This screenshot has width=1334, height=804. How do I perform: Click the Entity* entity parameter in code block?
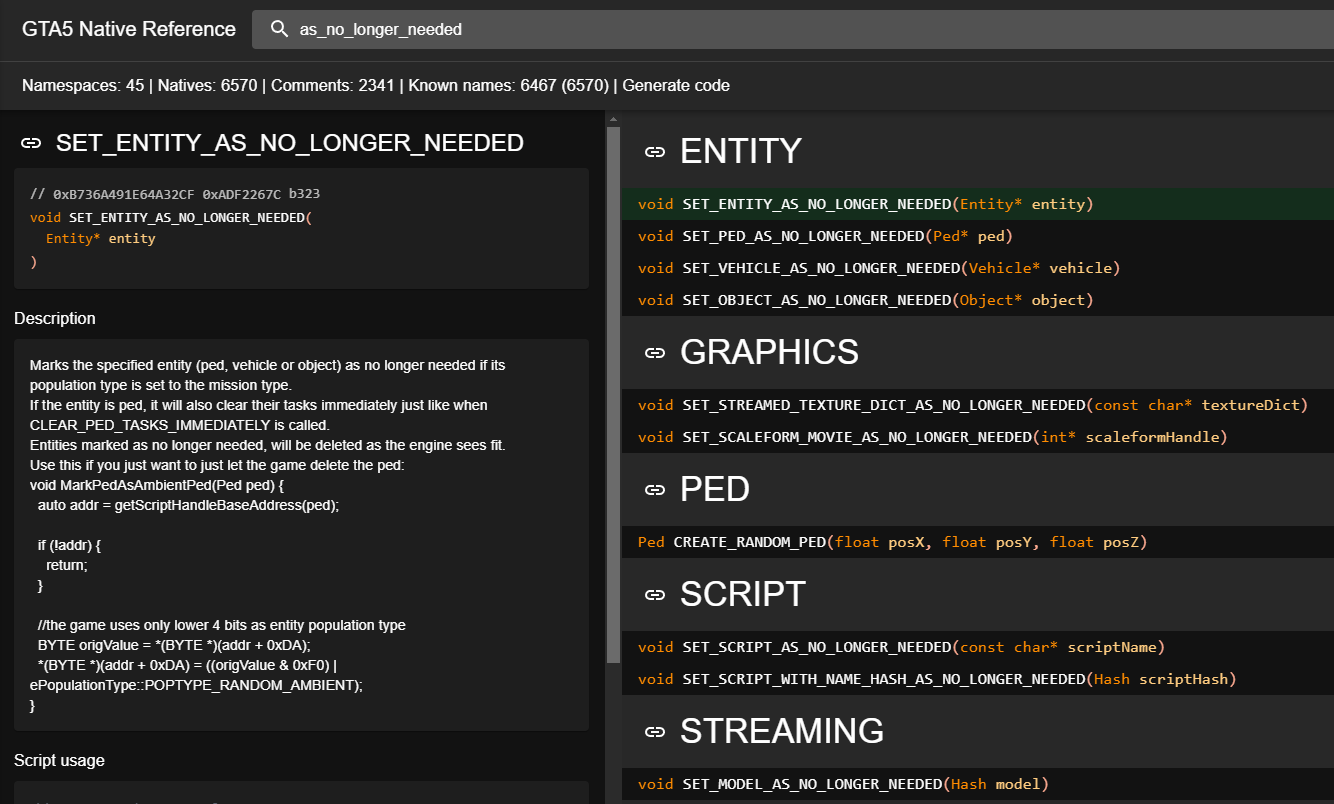point(101,239)
